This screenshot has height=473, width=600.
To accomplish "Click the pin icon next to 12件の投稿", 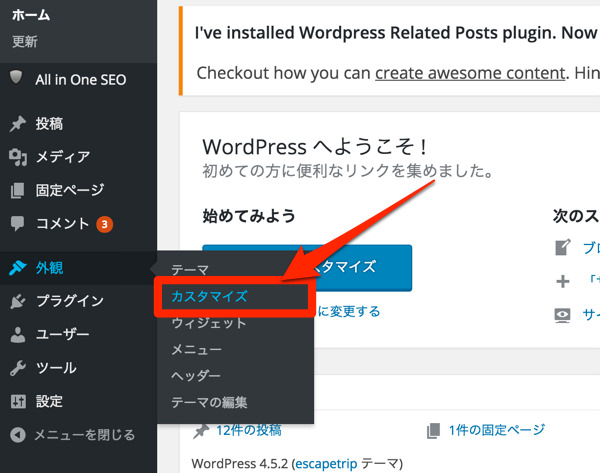I will (201, 431).
